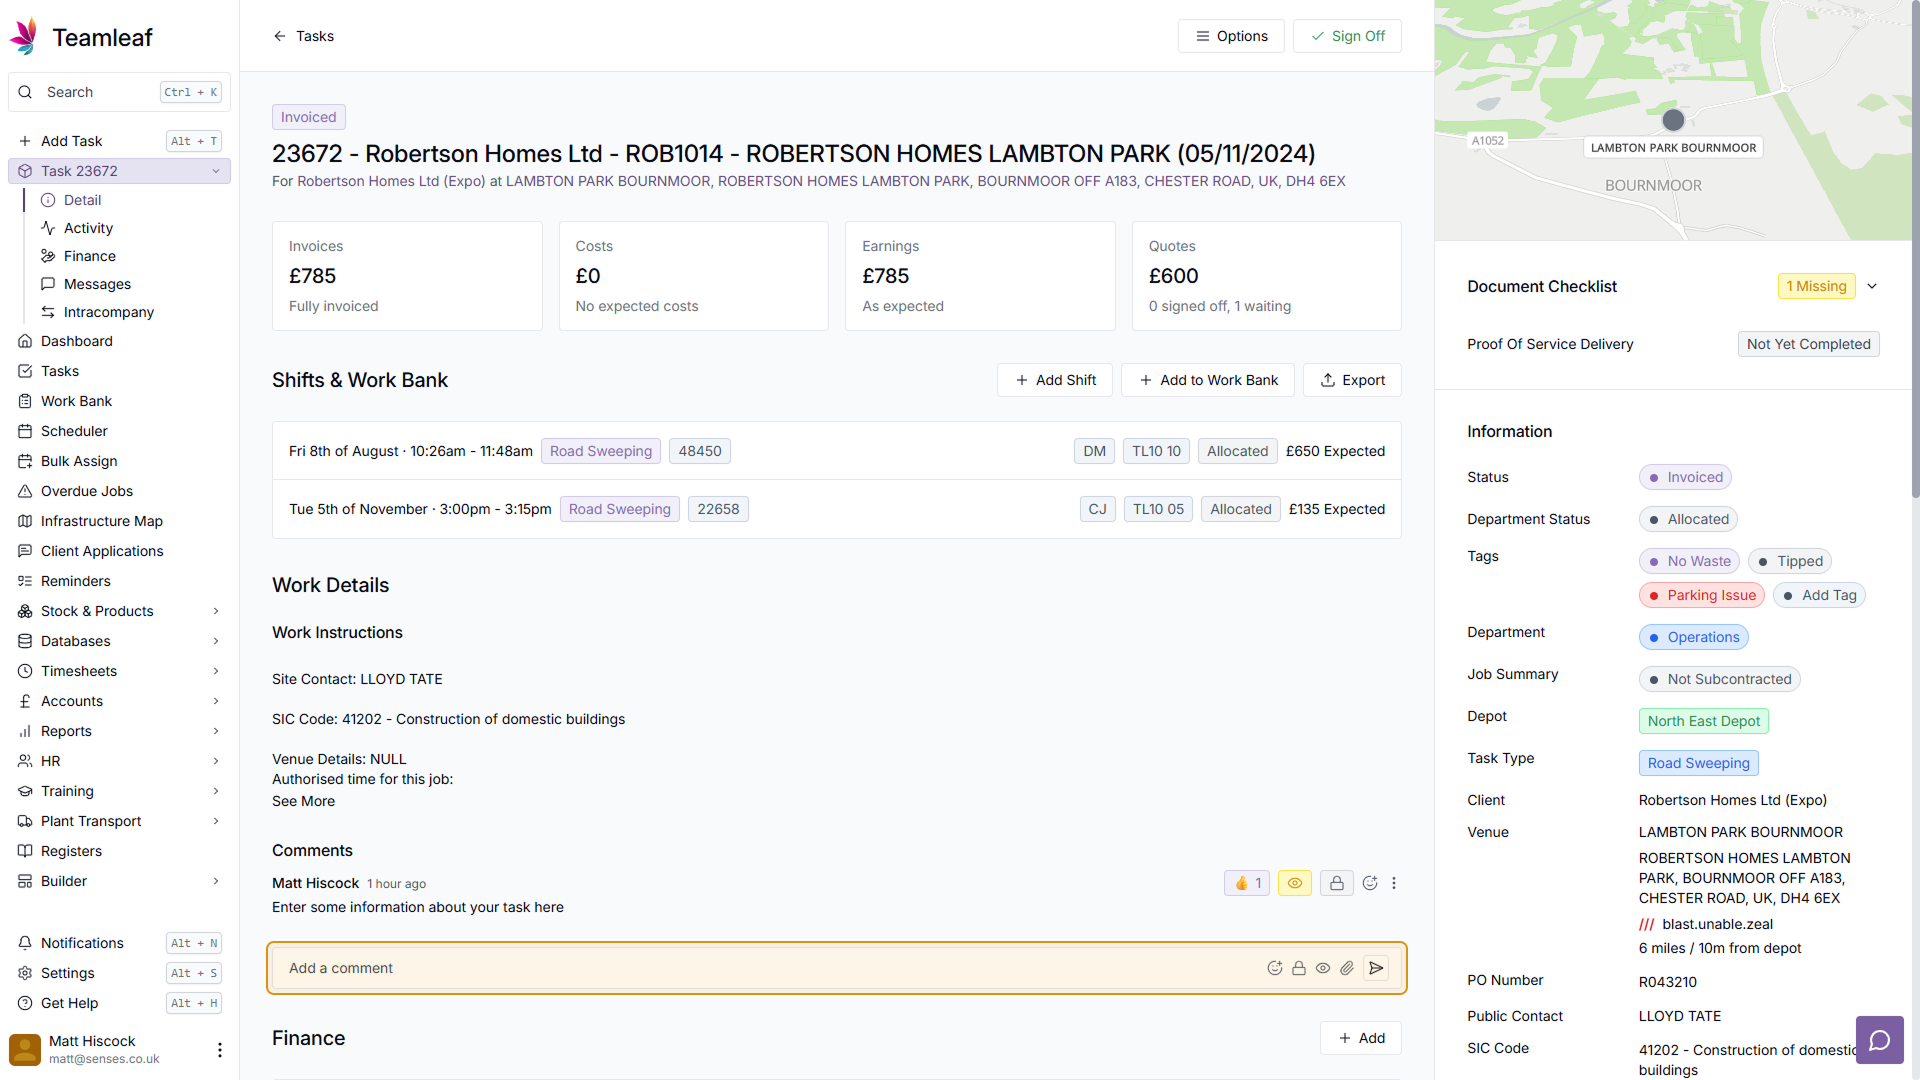Expand the Accounts menu
The width and height of the screenshot is (1920, 1080).
point(216,701)
